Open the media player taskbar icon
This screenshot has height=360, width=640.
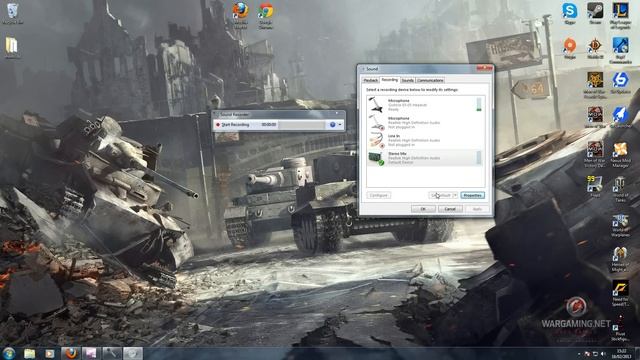click(x=49, y=353)
